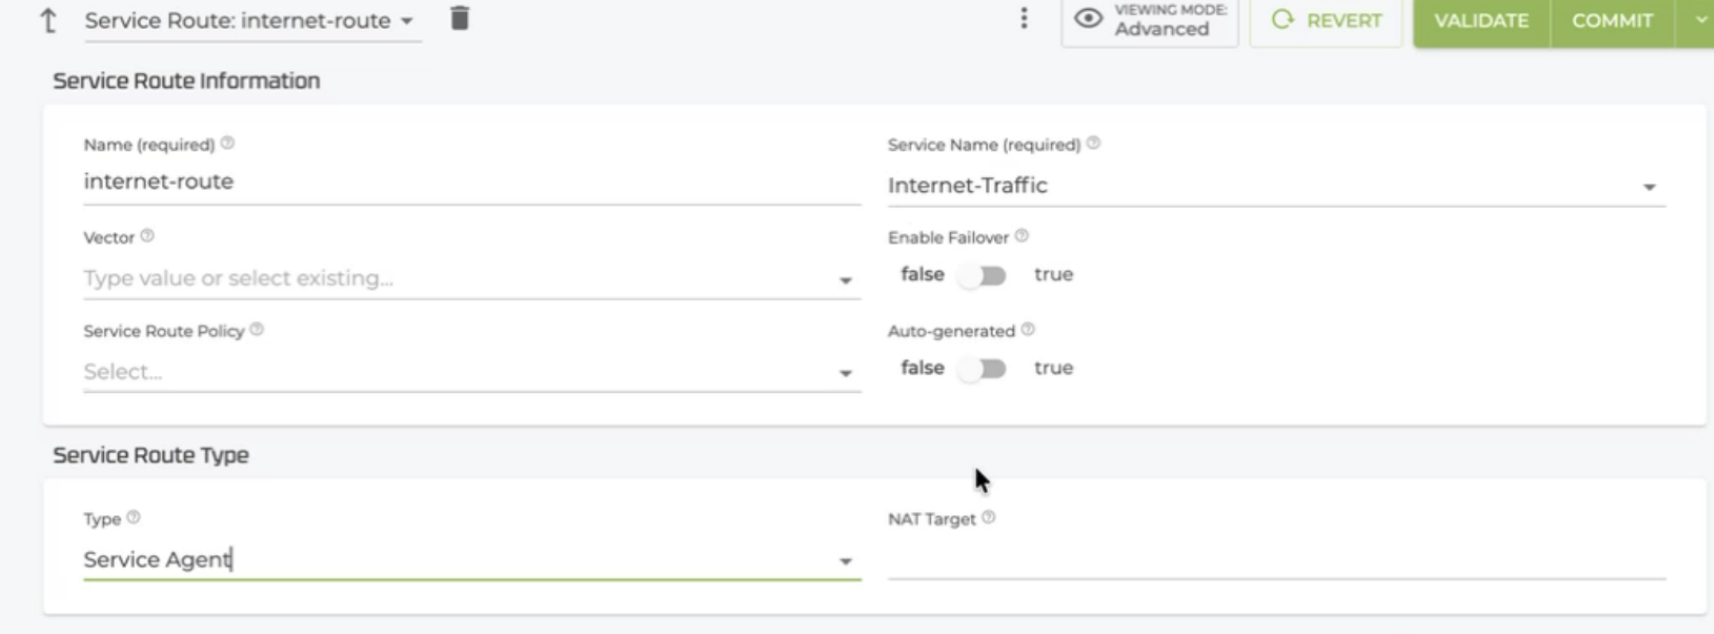Click the Viewing Mode eye icon
The image size is (1714, 634).
[x=1088, y=18]
